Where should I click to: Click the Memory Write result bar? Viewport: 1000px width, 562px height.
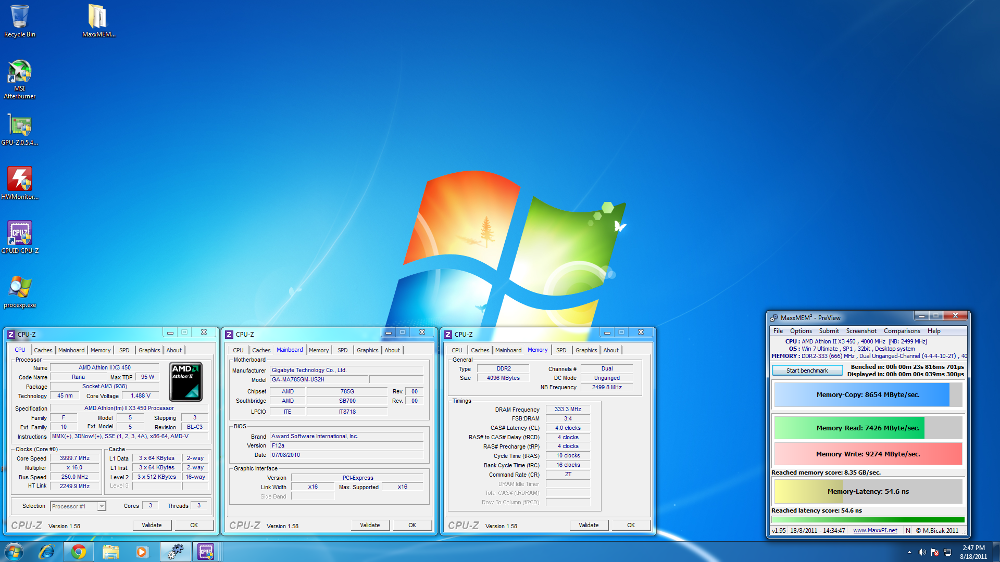(x=868, y=454)
